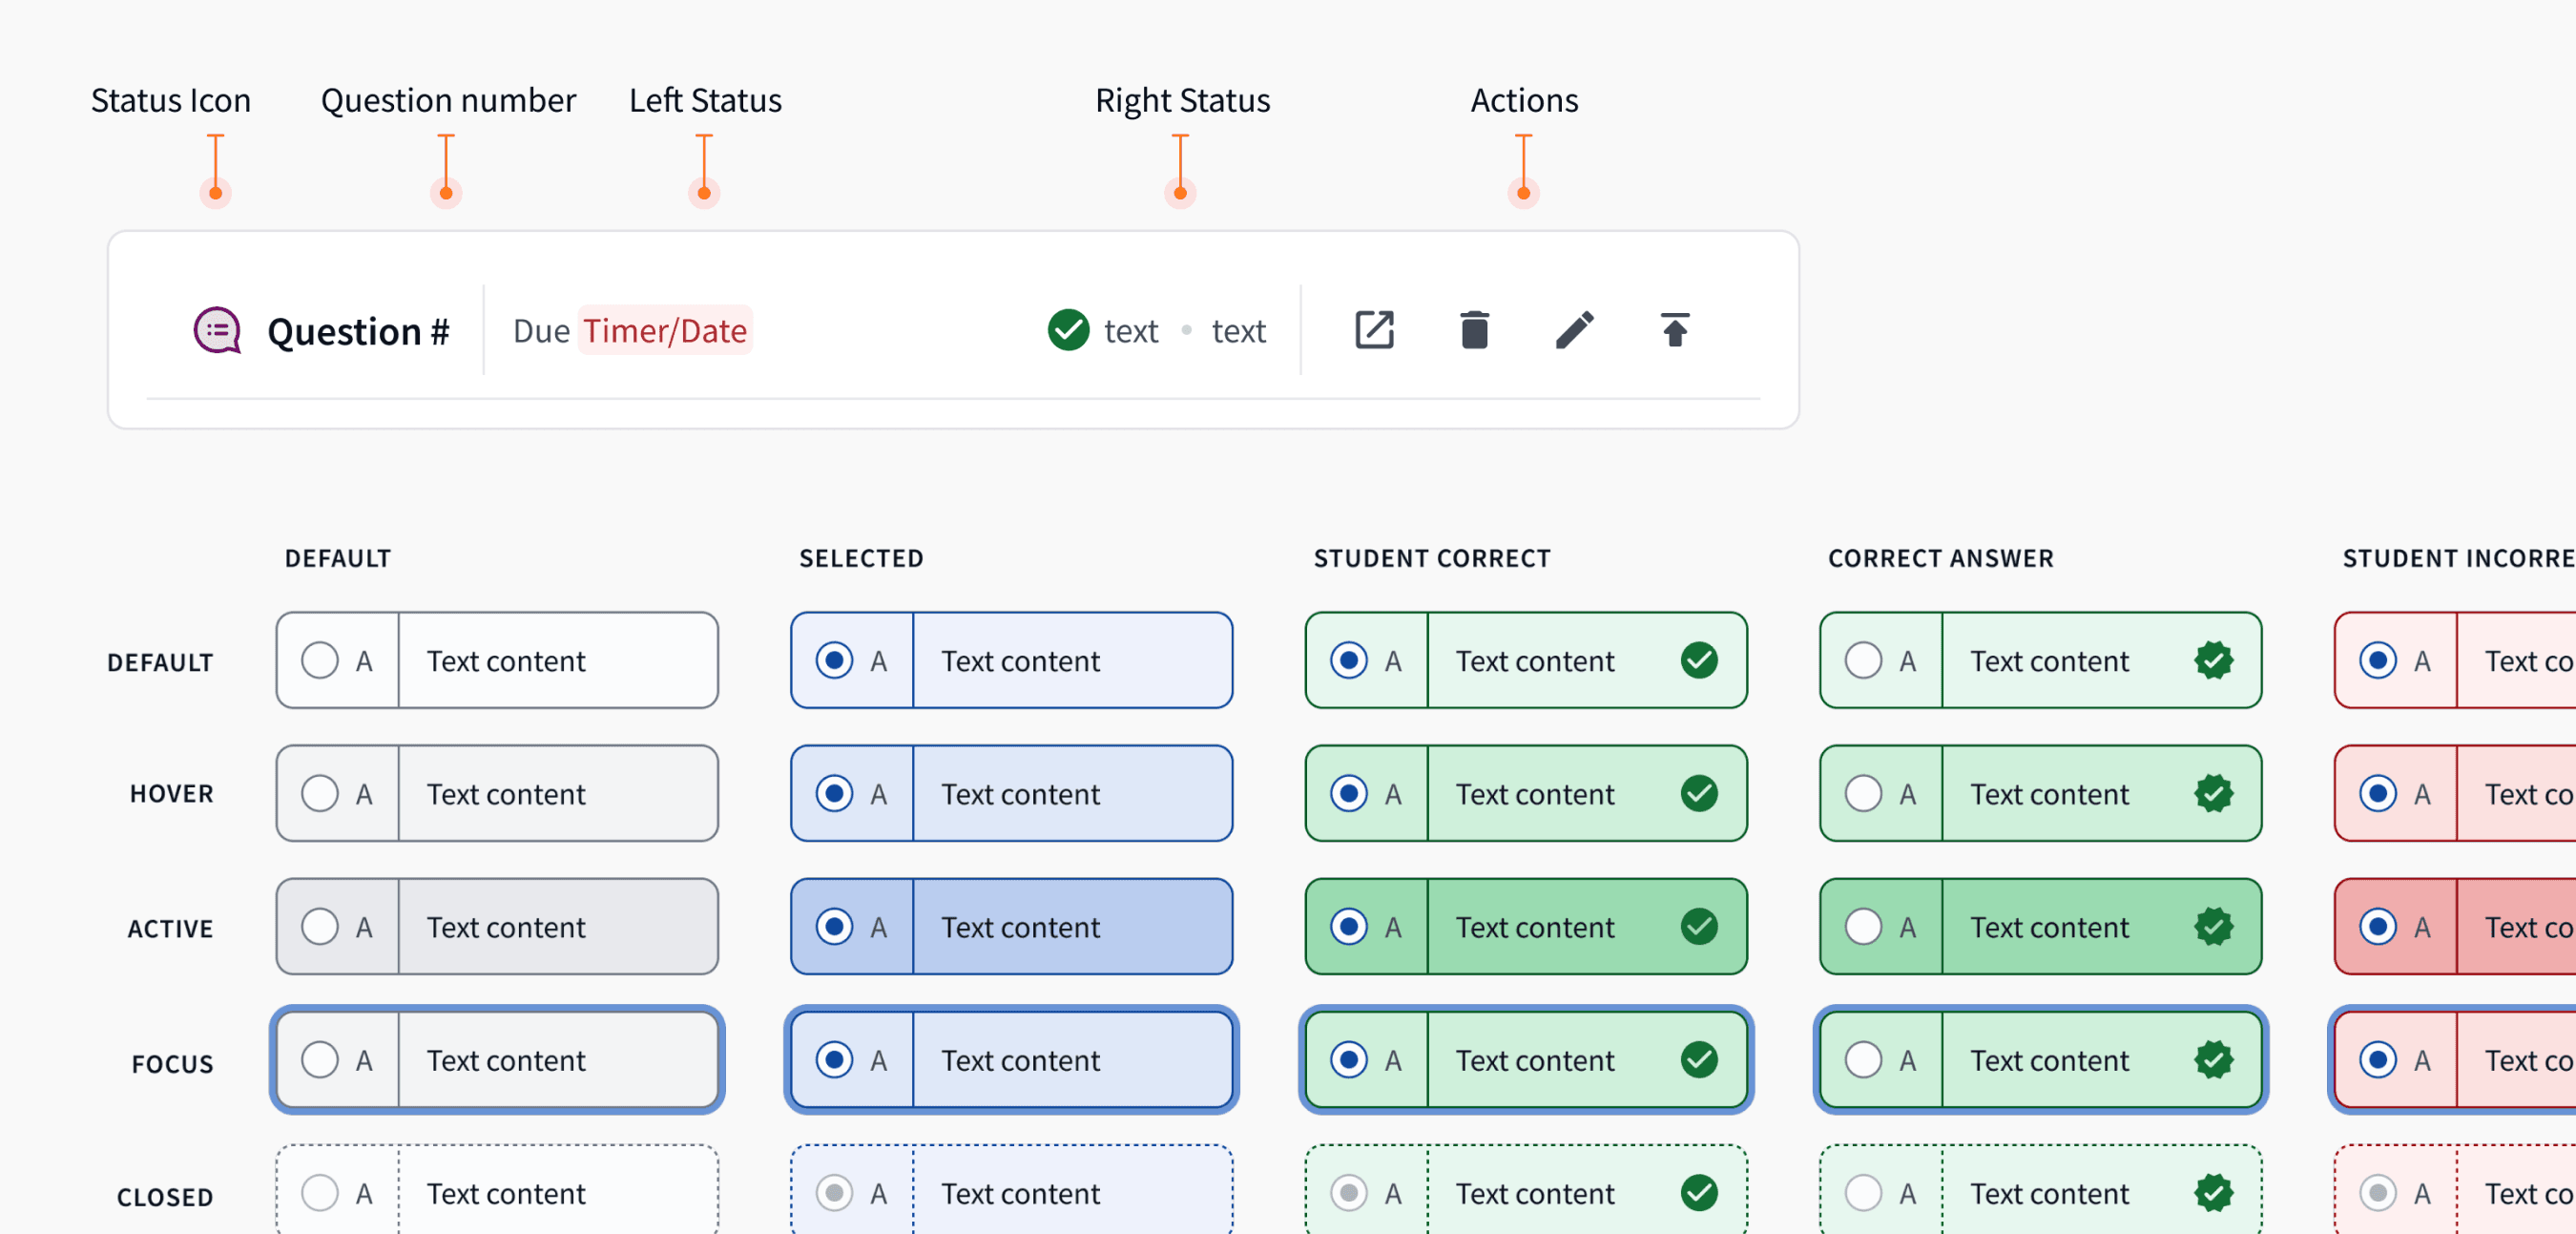Click the Question # heading
2576x1234 pixels.
pyautogui.click(x=358, y=331)
